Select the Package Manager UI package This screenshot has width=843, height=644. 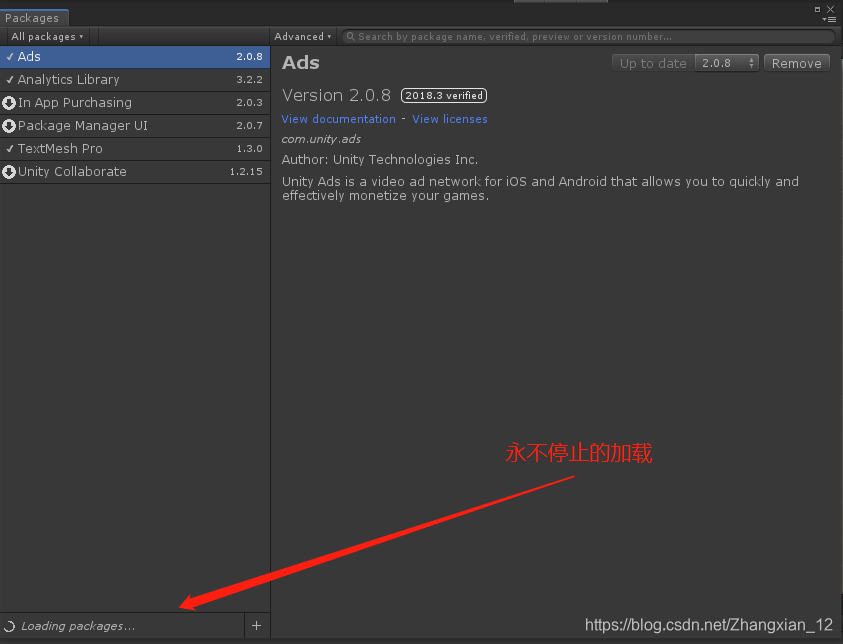pyautogui.click(x=134, y=126)
